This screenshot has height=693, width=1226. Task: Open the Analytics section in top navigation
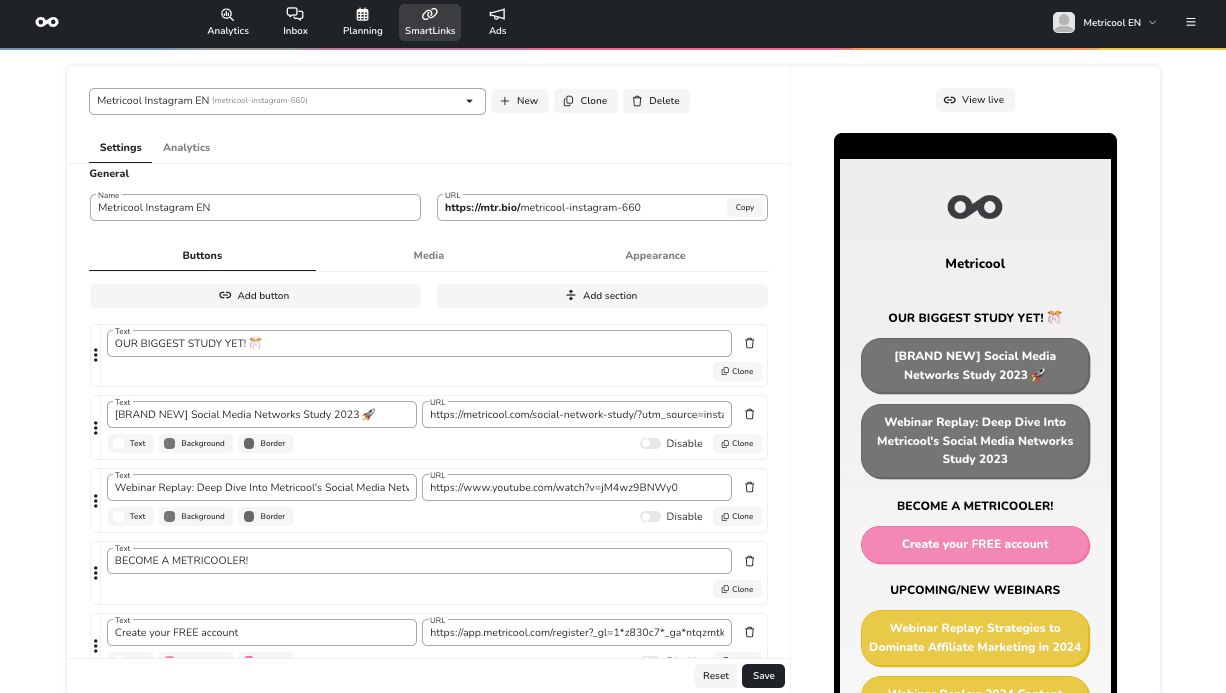(x=227, y=21)
